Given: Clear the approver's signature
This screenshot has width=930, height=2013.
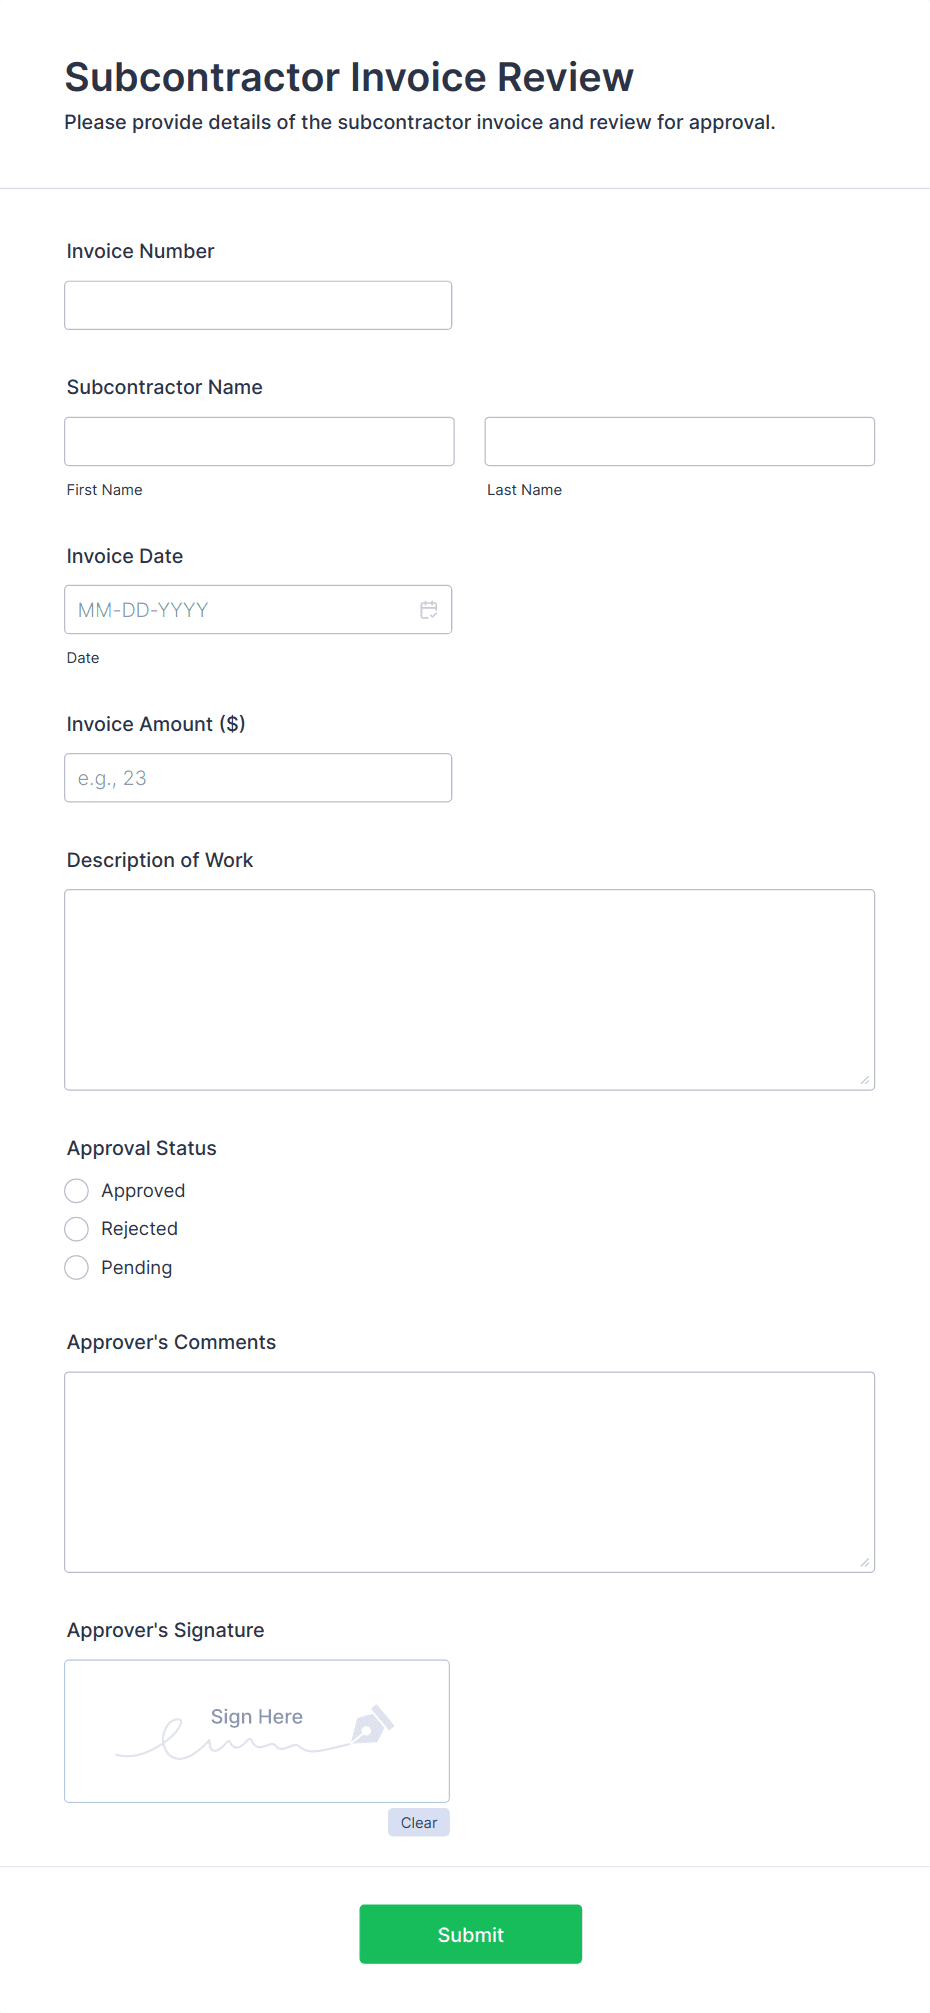Looking at the screenshot, I should 418,1822.
